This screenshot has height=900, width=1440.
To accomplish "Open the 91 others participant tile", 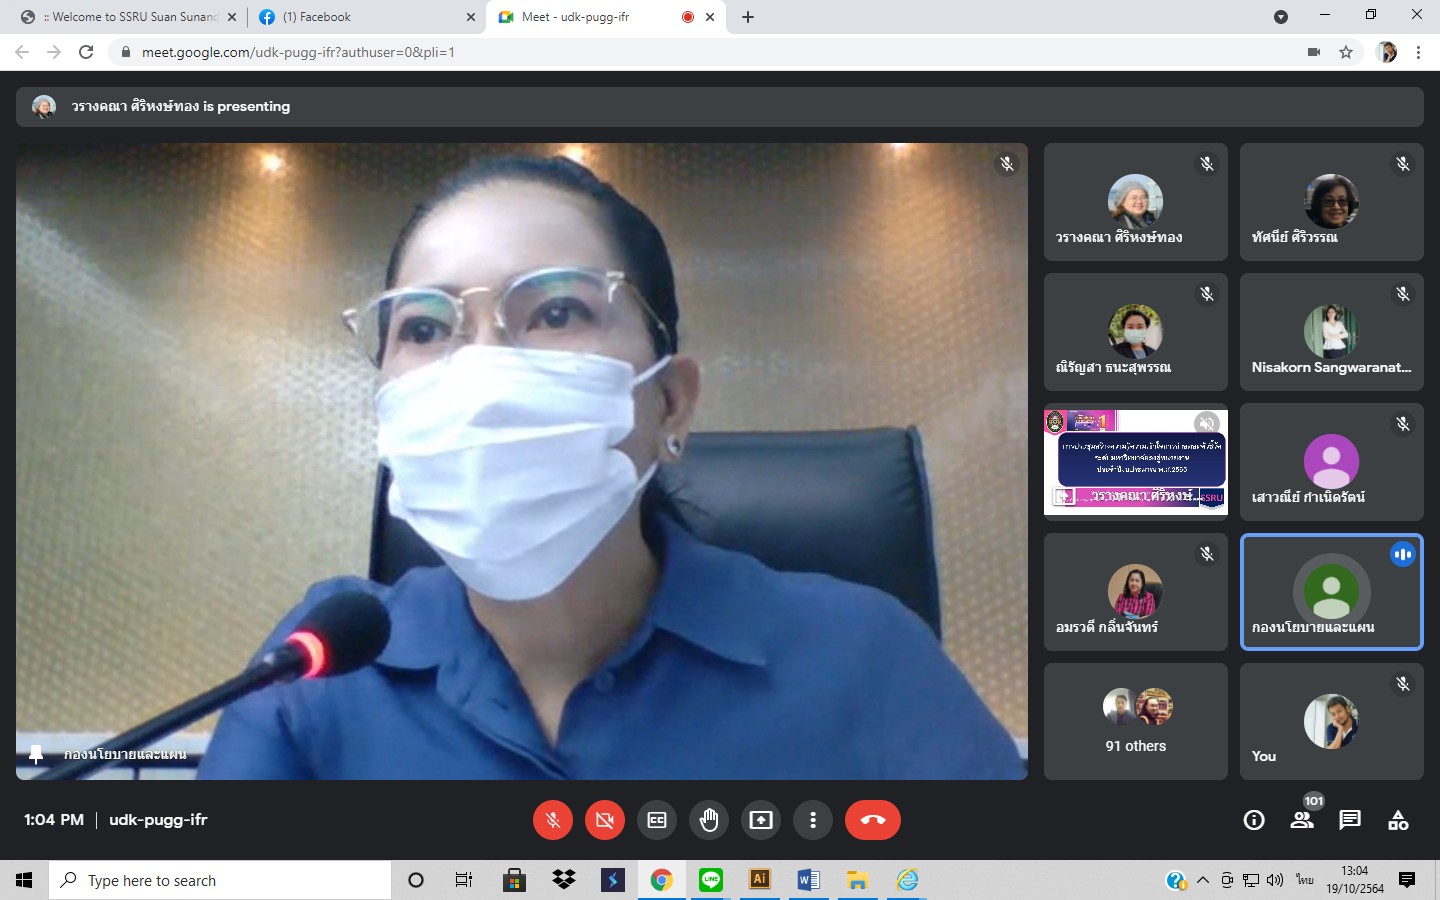I will (x=1135, y=721).
